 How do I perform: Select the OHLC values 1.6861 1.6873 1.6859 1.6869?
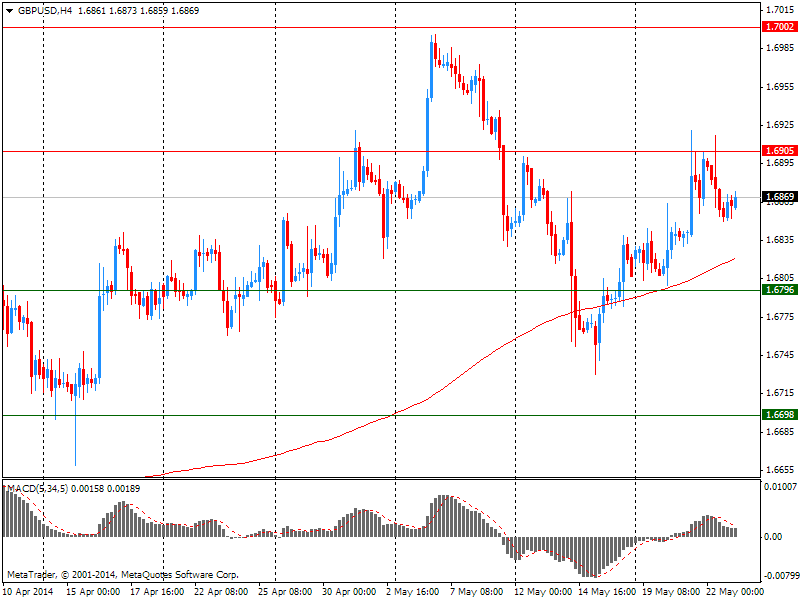[138, 11]
